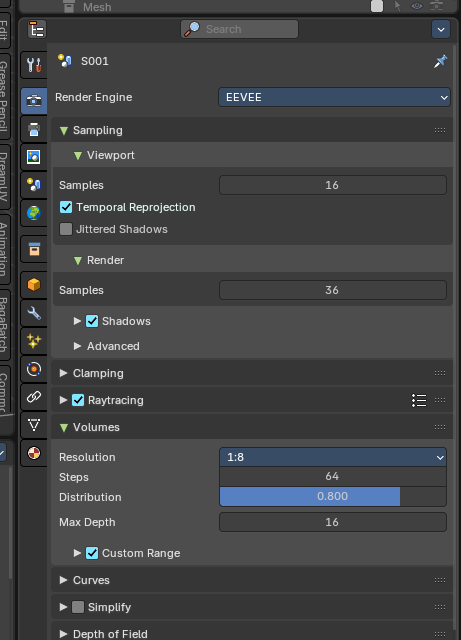Open the World properties tab
This screenshot has height=640, width=461.
[34, 213]
